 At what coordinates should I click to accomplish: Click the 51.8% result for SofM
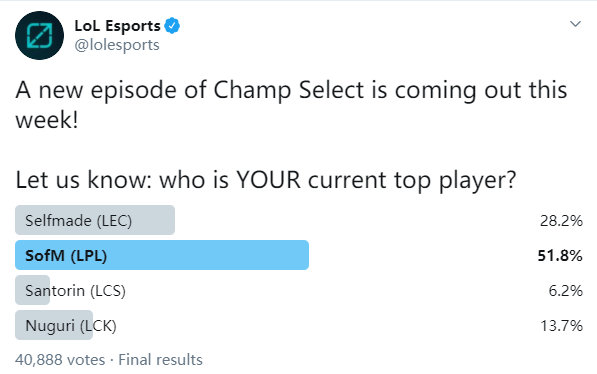(560, 256)
